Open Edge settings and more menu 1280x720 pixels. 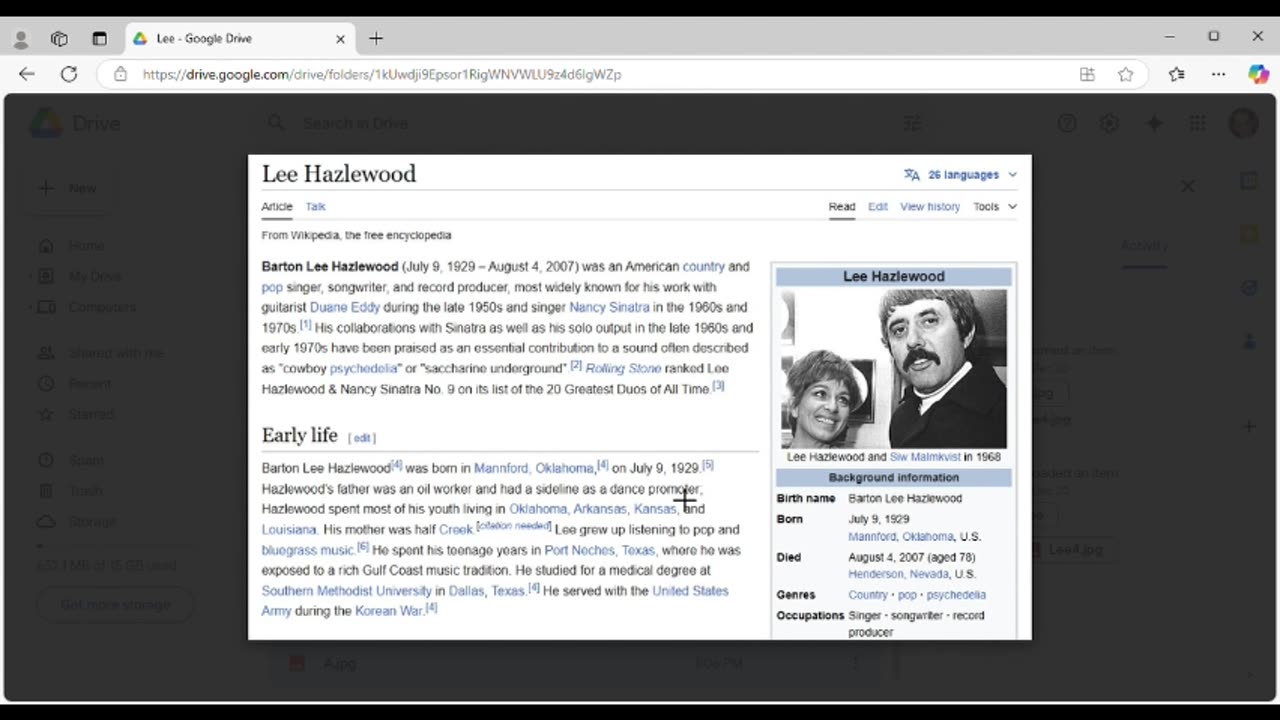point(1218,74)
